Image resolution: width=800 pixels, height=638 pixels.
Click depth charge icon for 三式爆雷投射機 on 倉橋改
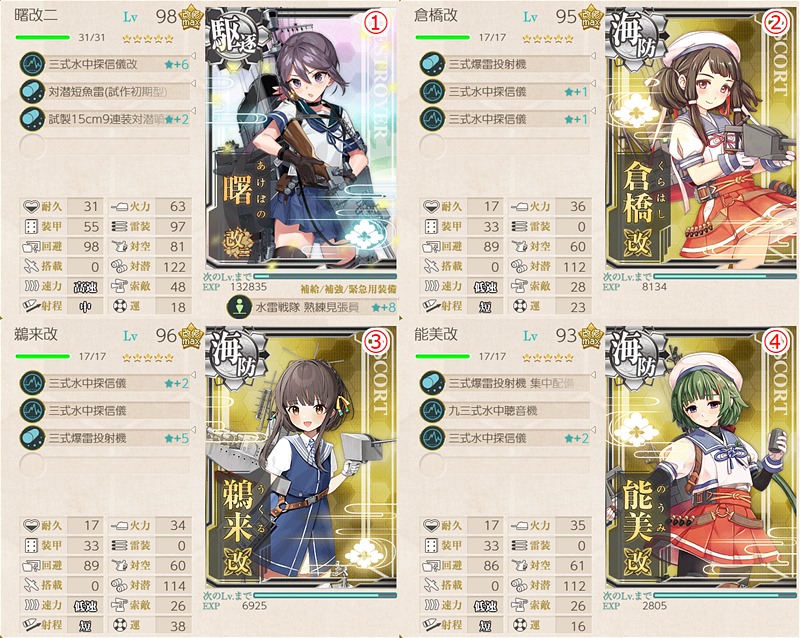tap(432, 64)
